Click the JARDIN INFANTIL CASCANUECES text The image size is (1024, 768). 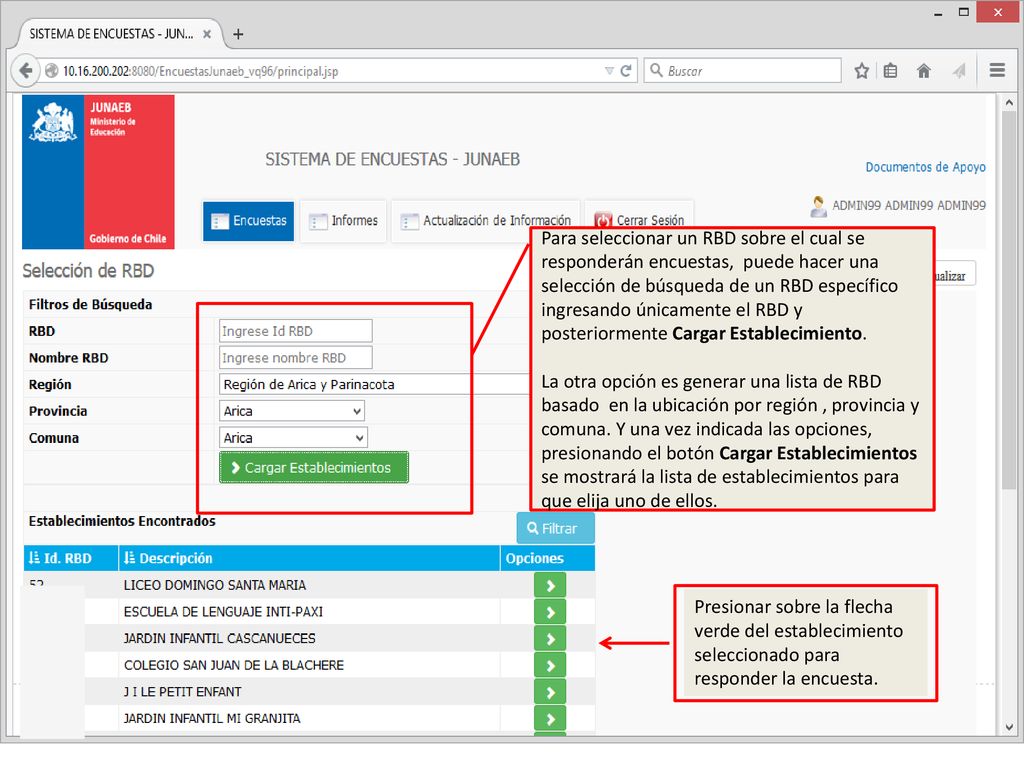pos(219,639)
